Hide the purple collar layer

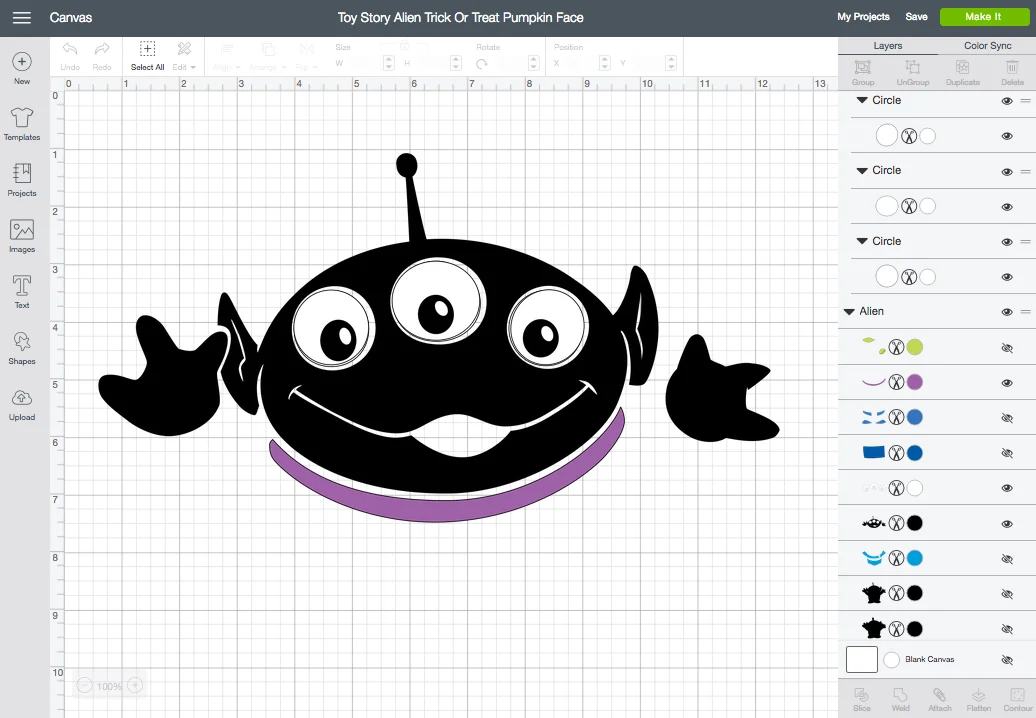pos(1007,383)
